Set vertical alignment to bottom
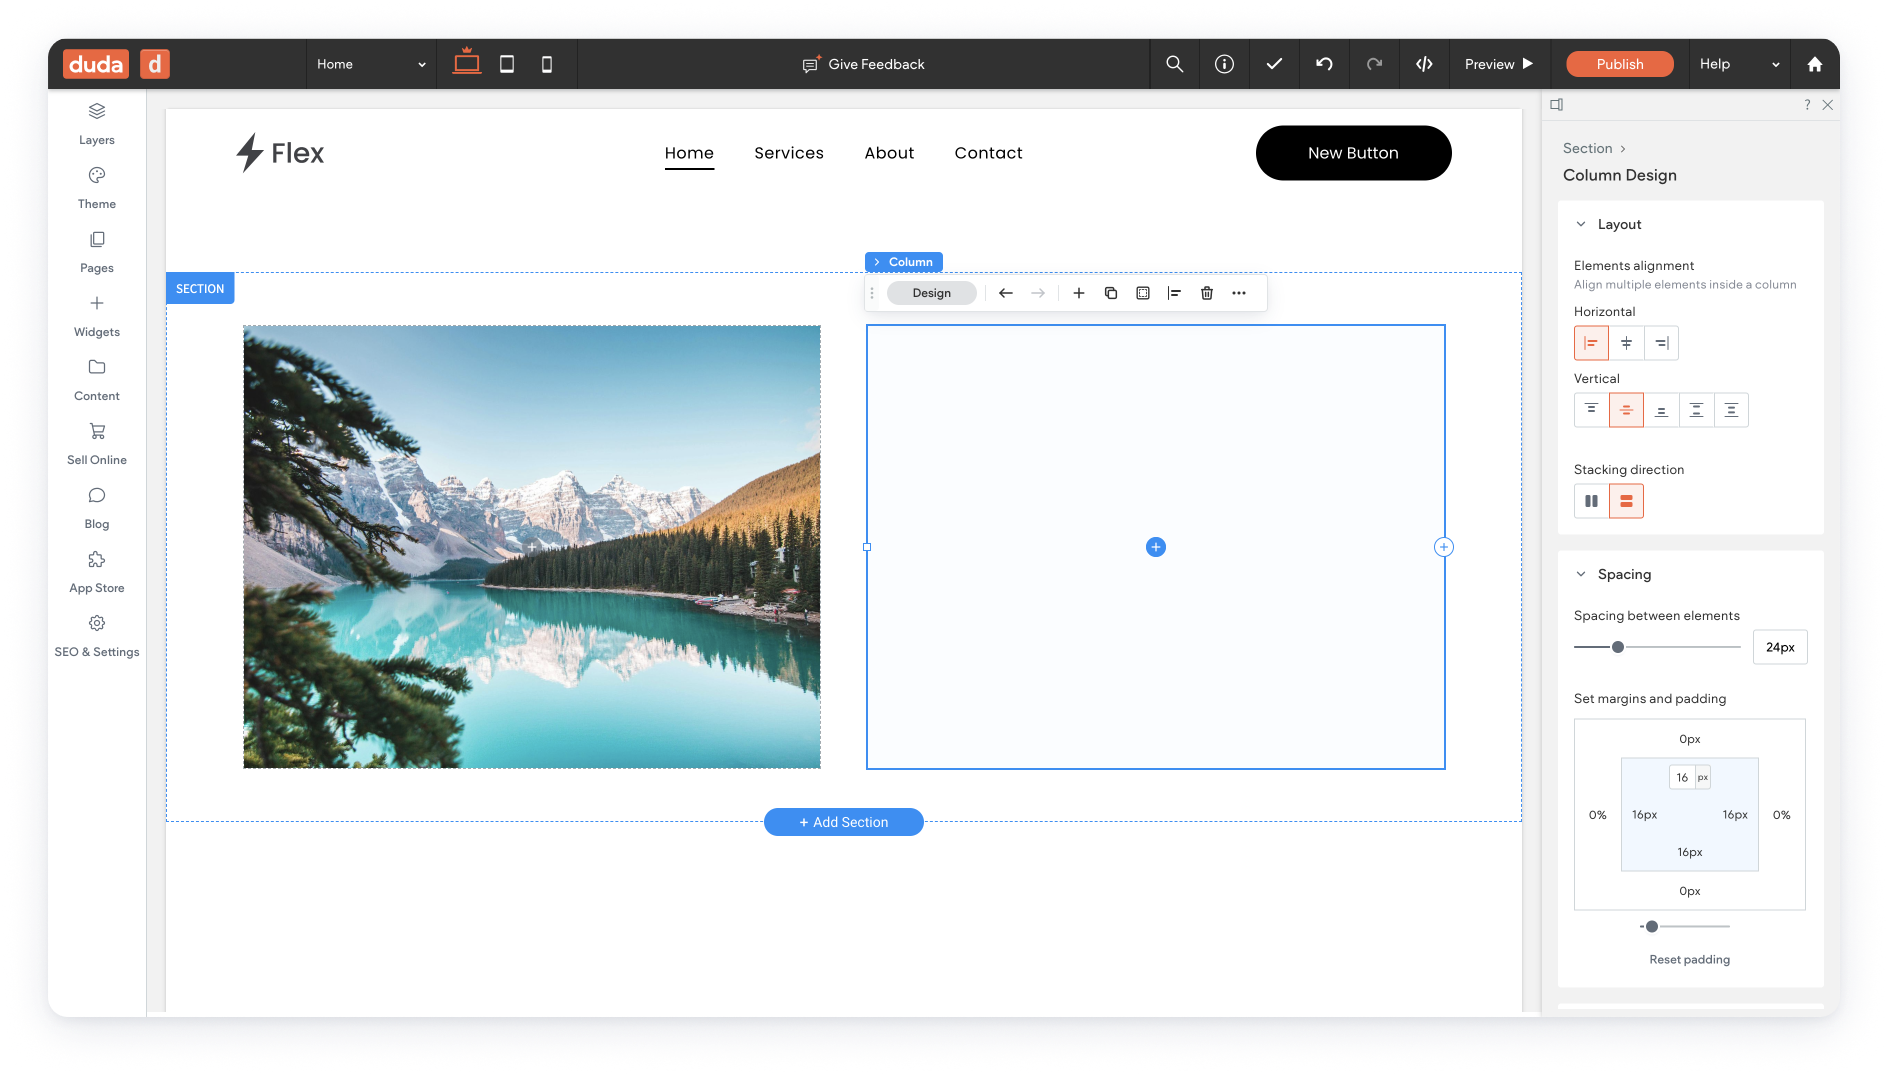 point(1661,410)
